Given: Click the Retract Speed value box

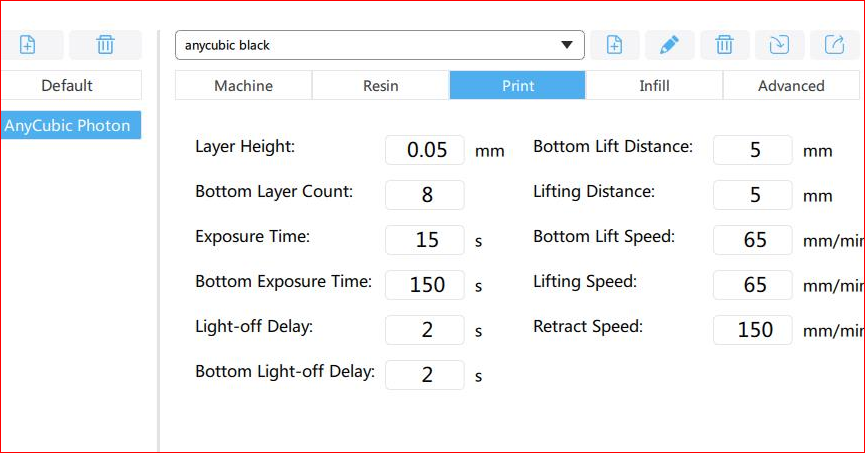Looking at the screenshot, I should [753, 330].
